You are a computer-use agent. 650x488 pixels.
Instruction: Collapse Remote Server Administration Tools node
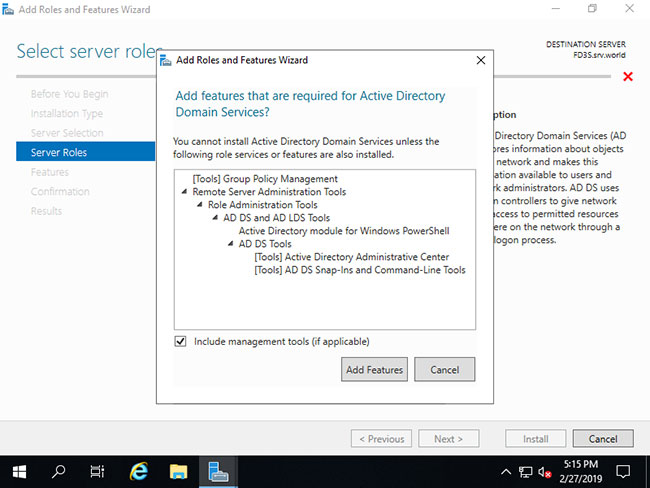pyautogui.click(x=184, y=192)
